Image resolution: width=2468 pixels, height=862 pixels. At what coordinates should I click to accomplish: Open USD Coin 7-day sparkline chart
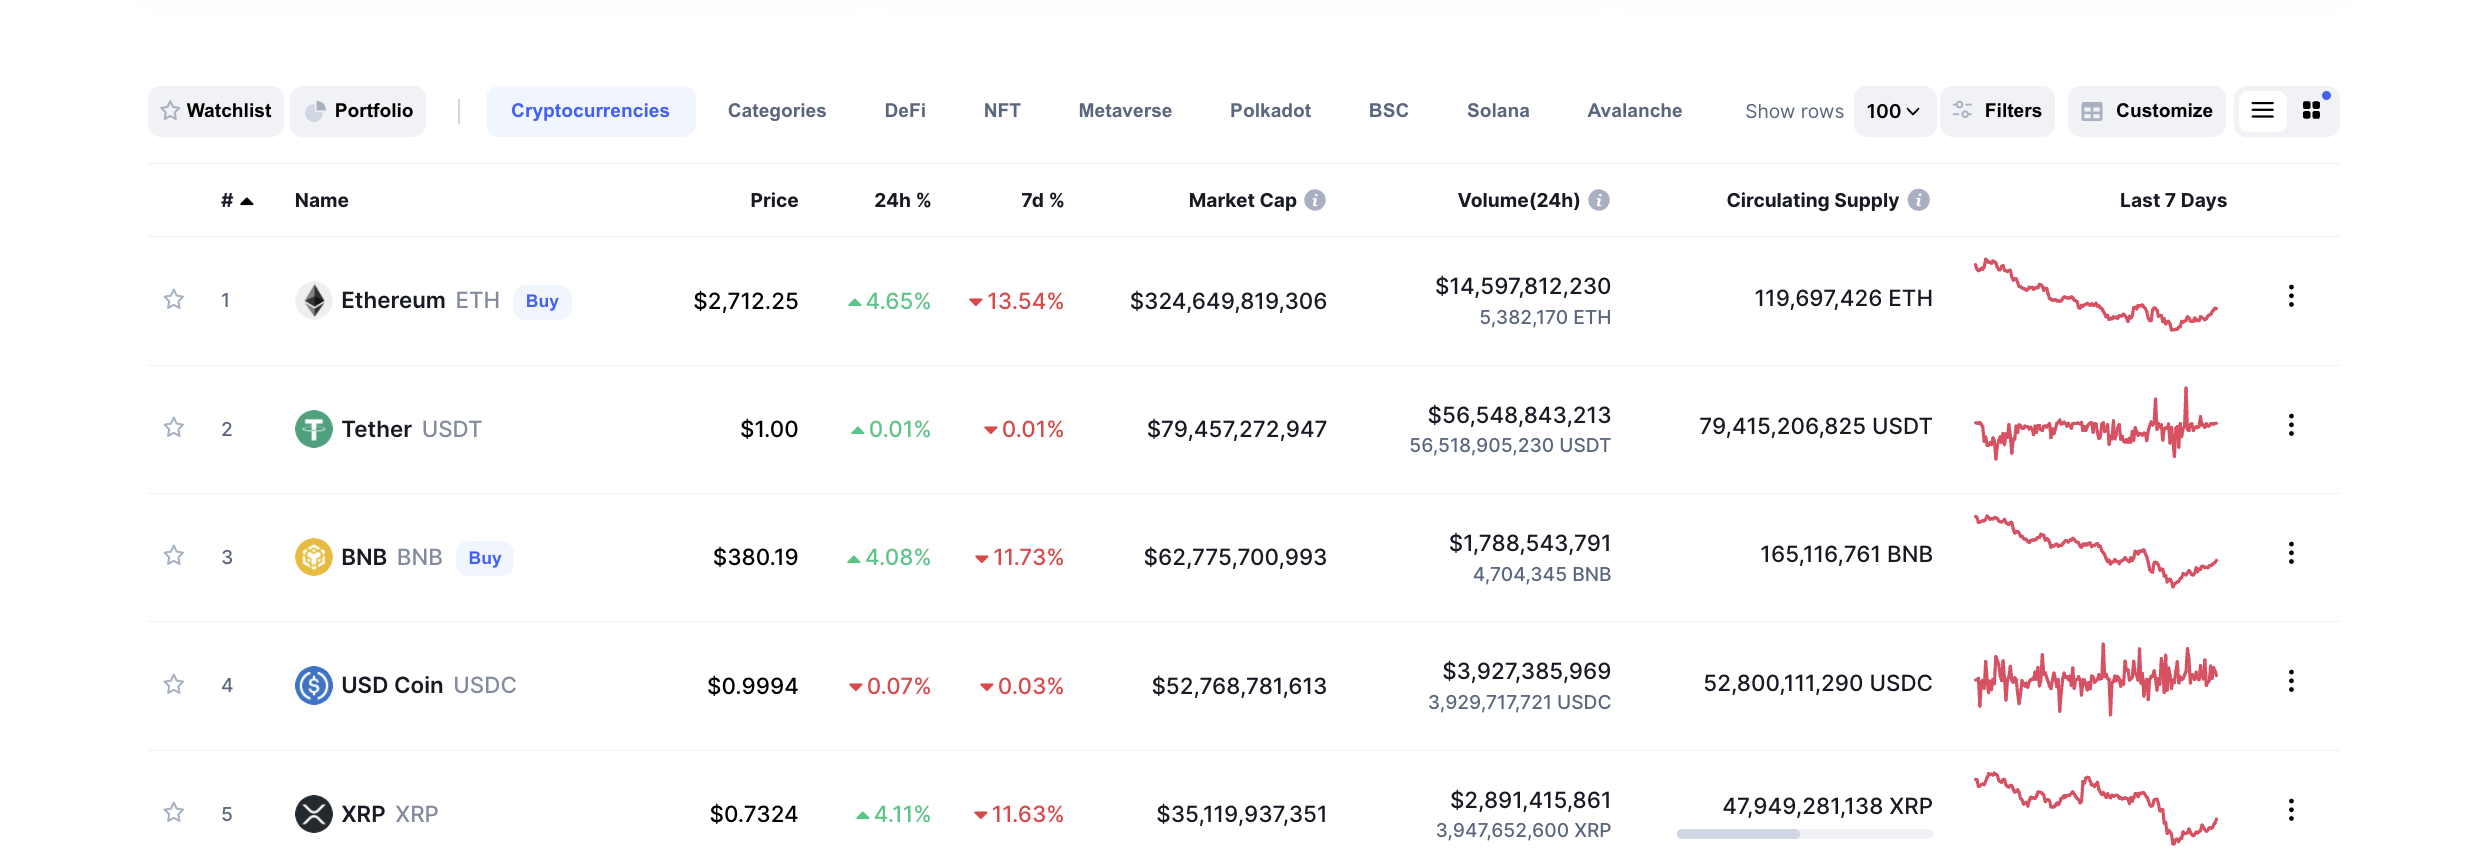[2095, 680]
